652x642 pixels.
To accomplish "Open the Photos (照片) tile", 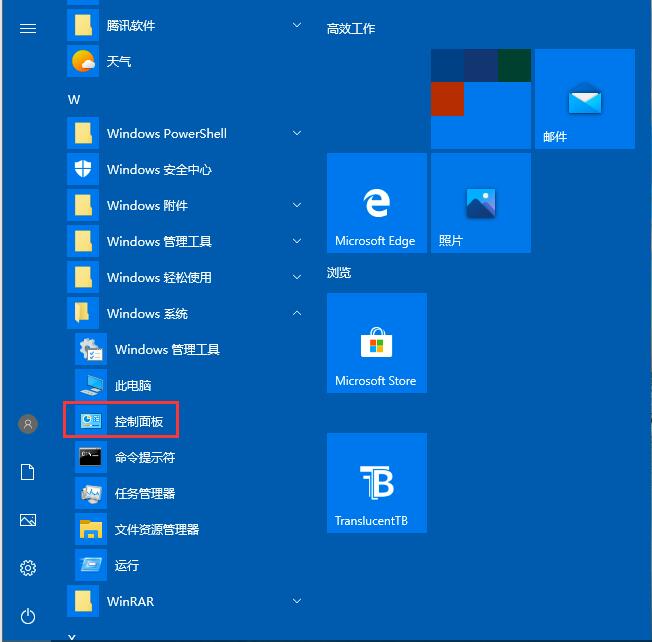I will click(480, 203).
